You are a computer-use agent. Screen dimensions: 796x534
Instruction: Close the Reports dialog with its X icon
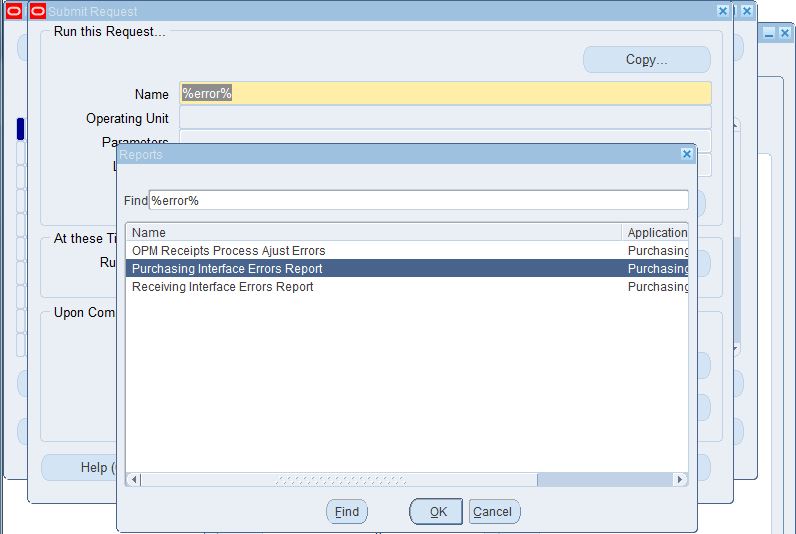[686, 154]
